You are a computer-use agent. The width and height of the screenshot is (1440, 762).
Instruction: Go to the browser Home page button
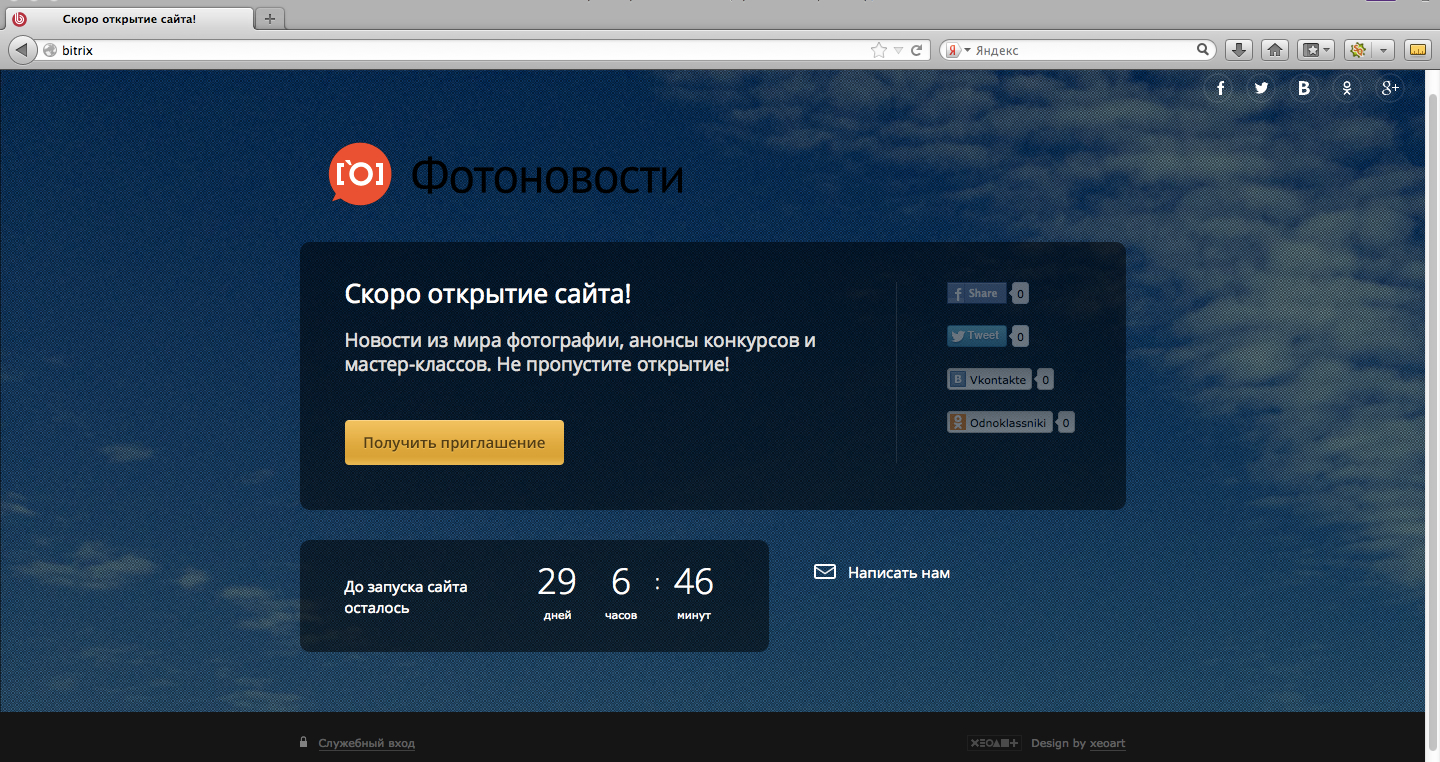pos(1274,50)
